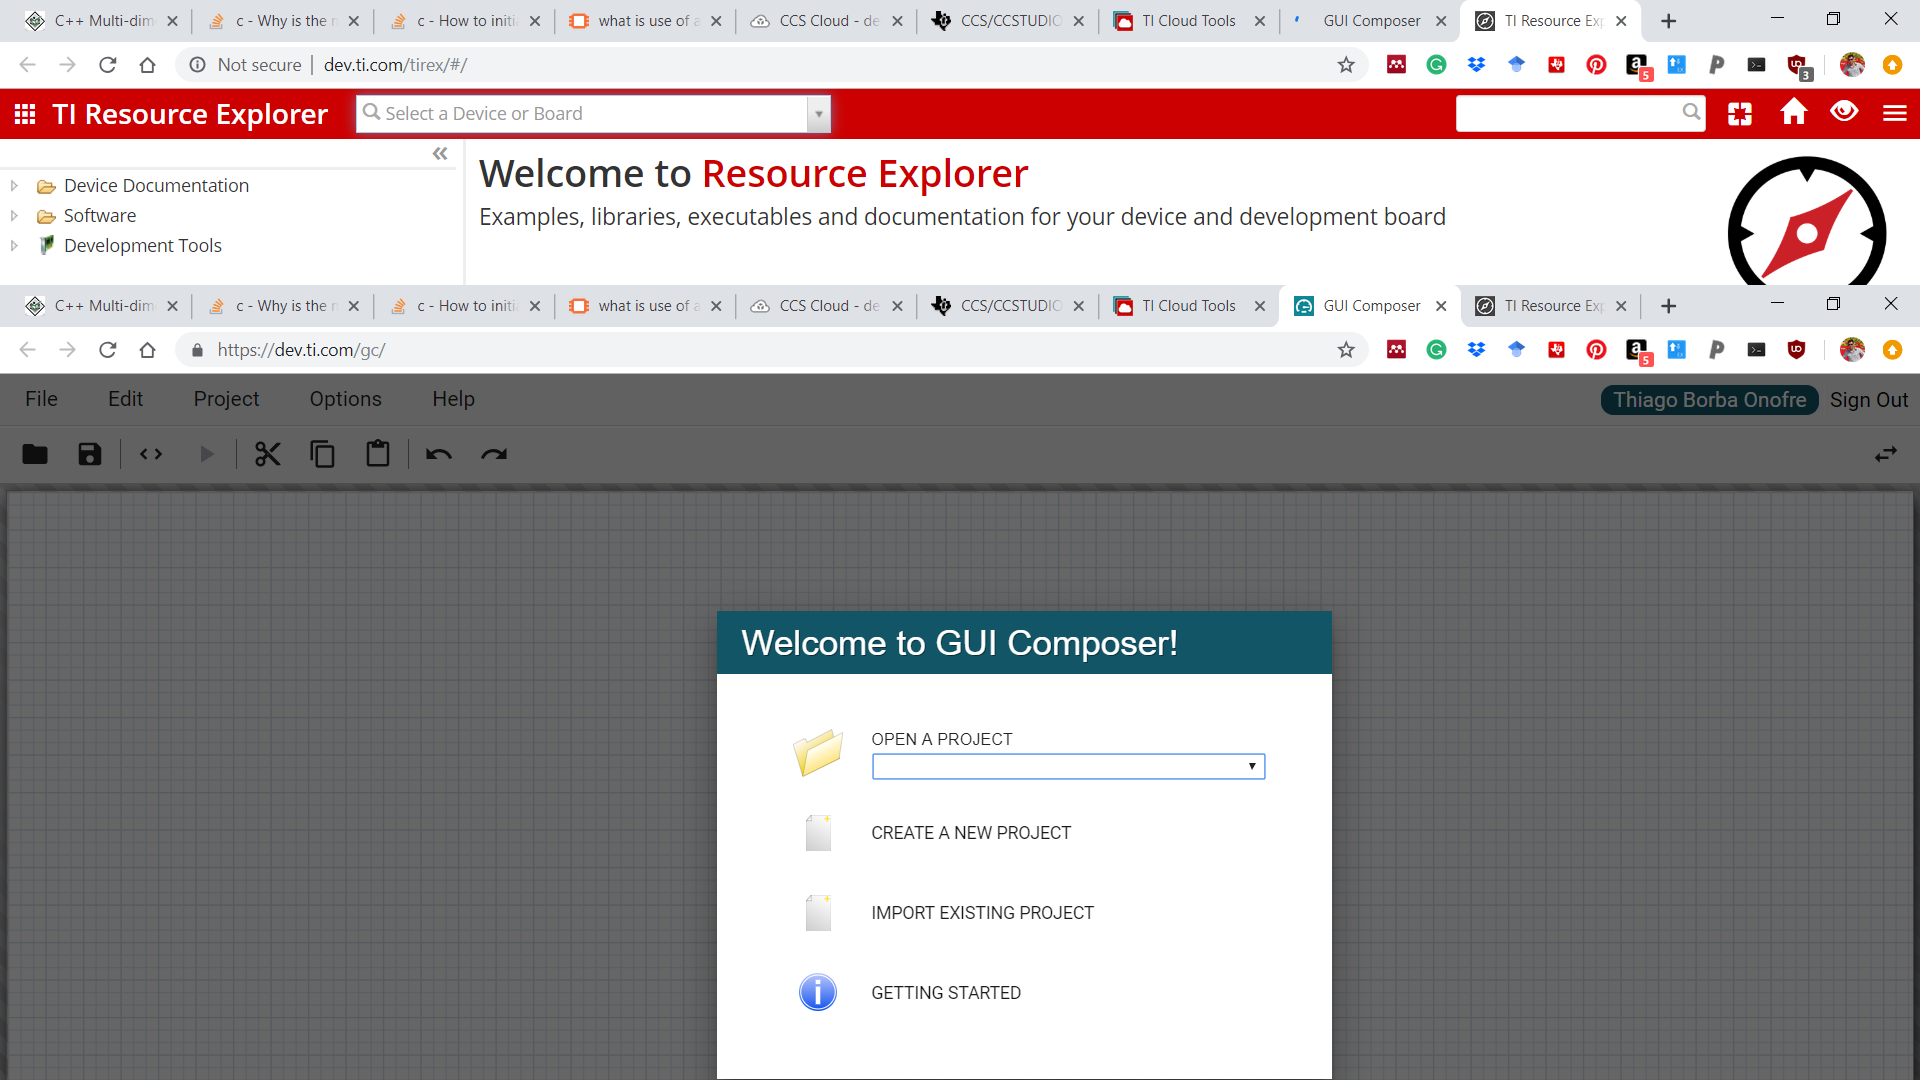This screenshot has height=1080, width=1920.
Task: Click the code view brackets icon
Action: (x=151, y=455)
